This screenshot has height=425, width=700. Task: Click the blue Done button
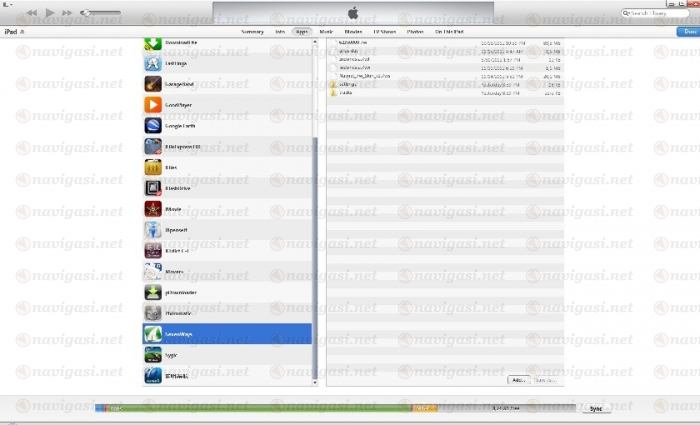[686, 32]
